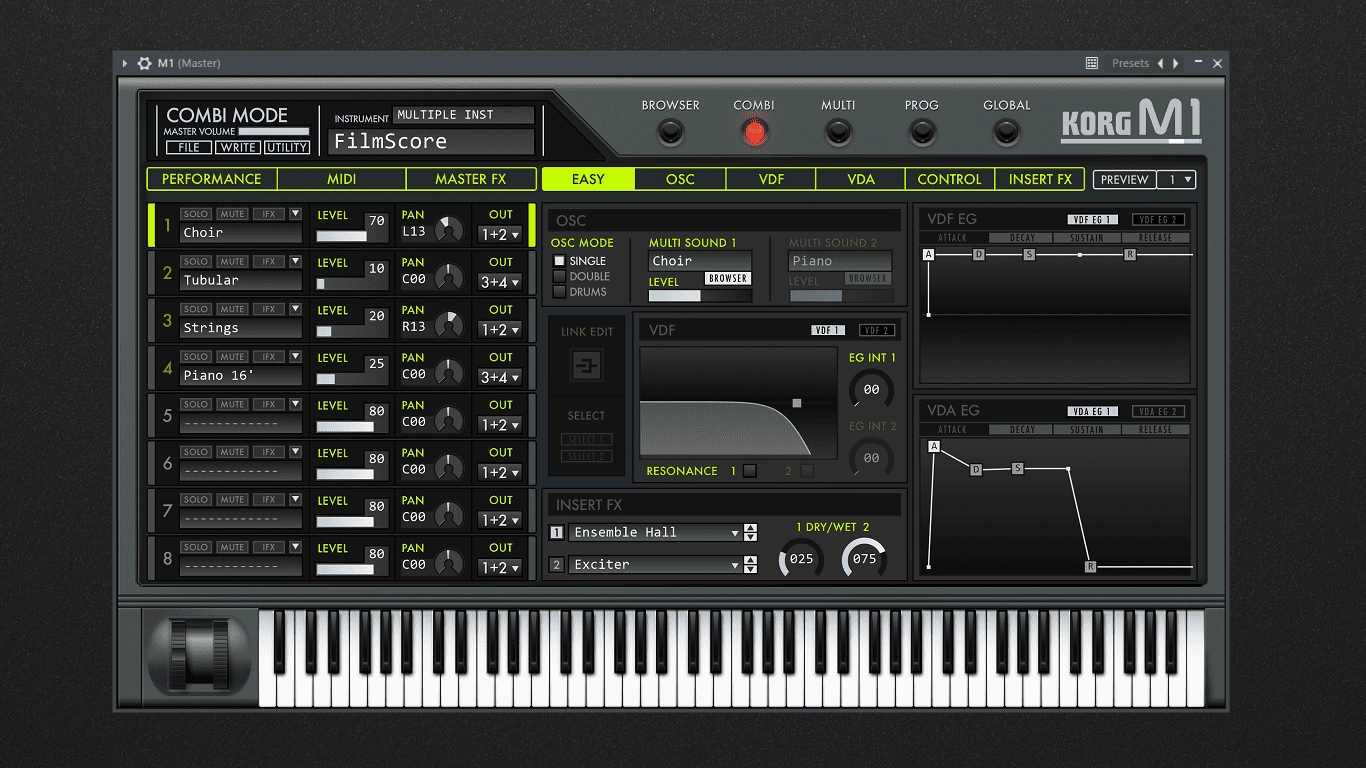Click the insert FX 2 dry/wet knob 075
This screenshot has width=1366, height=768.
864,558
